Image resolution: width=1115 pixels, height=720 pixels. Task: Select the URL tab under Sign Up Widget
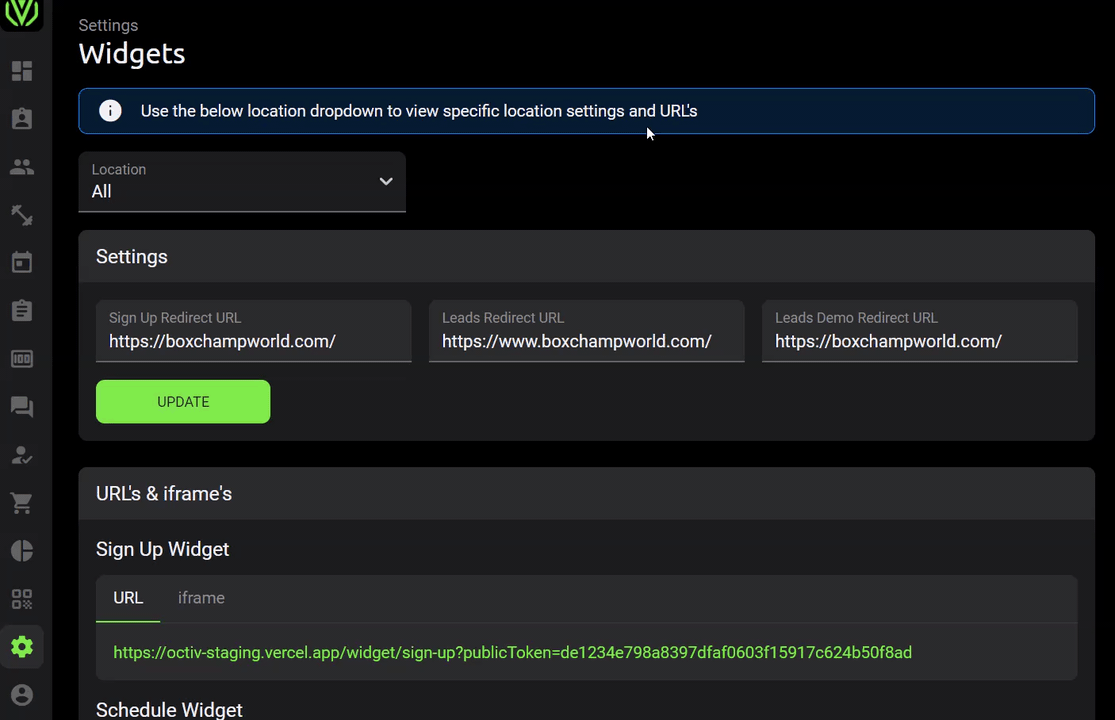pos(128,598)
